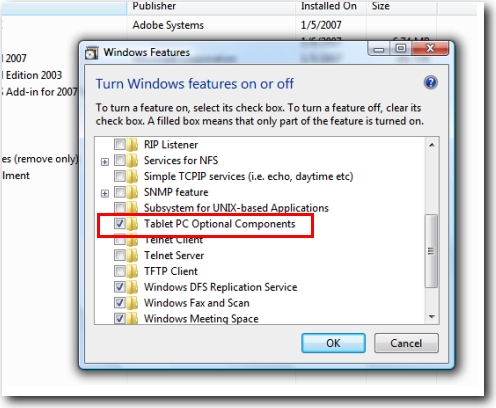This screenshot has width=496, height=408.
Task: Click the RIP Listener folder icon
Action: 132,145
